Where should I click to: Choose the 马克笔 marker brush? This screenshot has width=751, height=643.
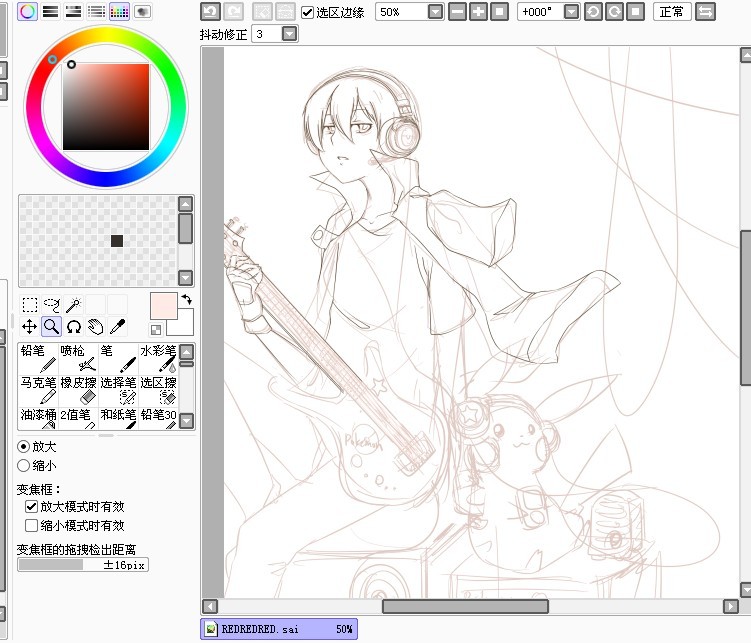point(38,390)
